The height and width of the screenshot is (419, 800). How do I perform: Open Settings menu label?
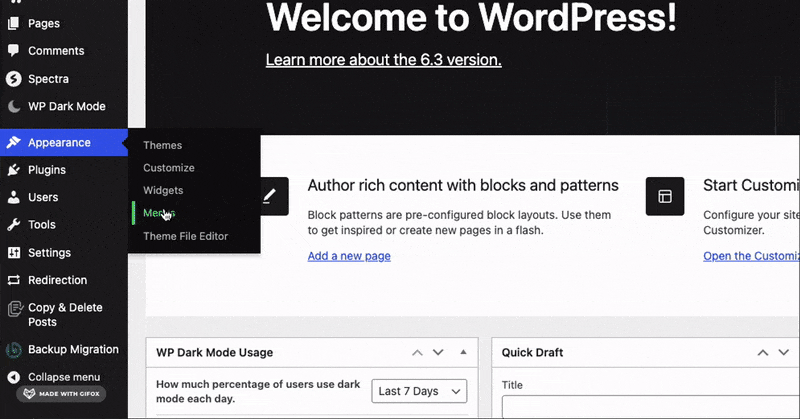[x=49, y=252]
